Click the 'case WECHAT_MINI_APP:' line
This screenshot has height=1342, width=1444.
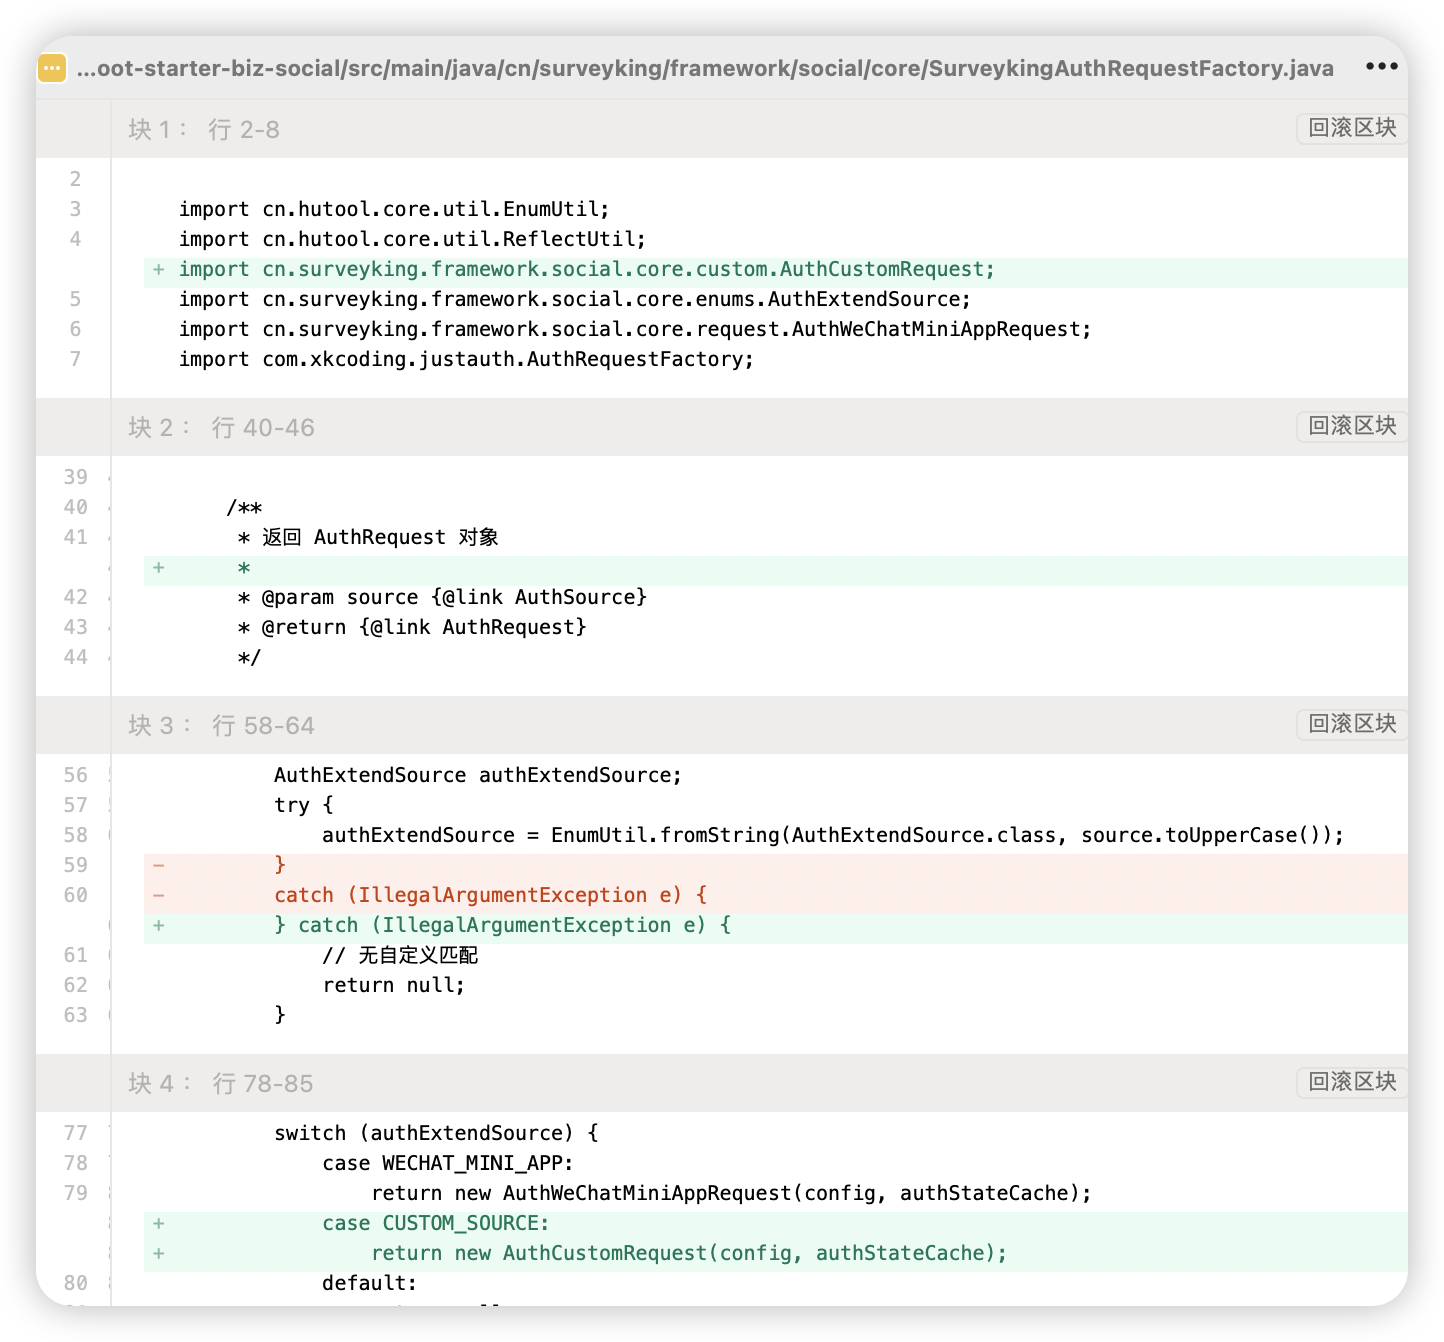coord(448,1163)
